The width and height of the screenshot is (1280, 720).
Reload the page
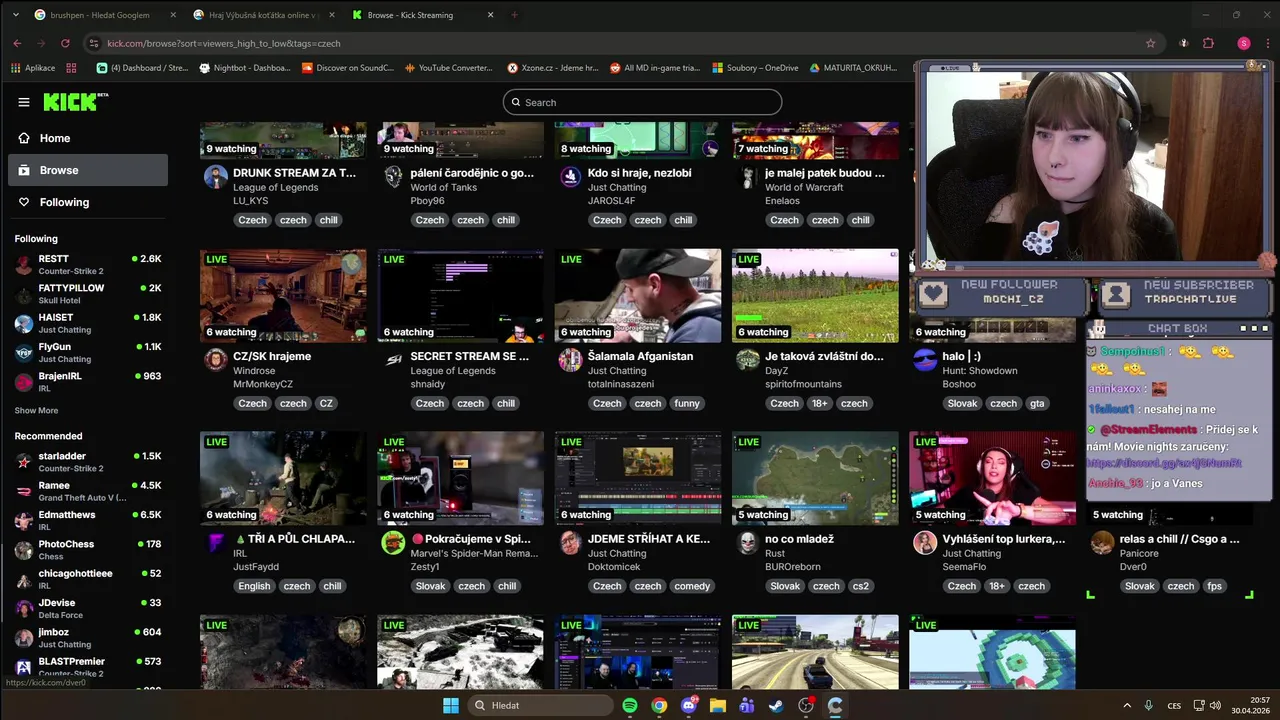65,43
